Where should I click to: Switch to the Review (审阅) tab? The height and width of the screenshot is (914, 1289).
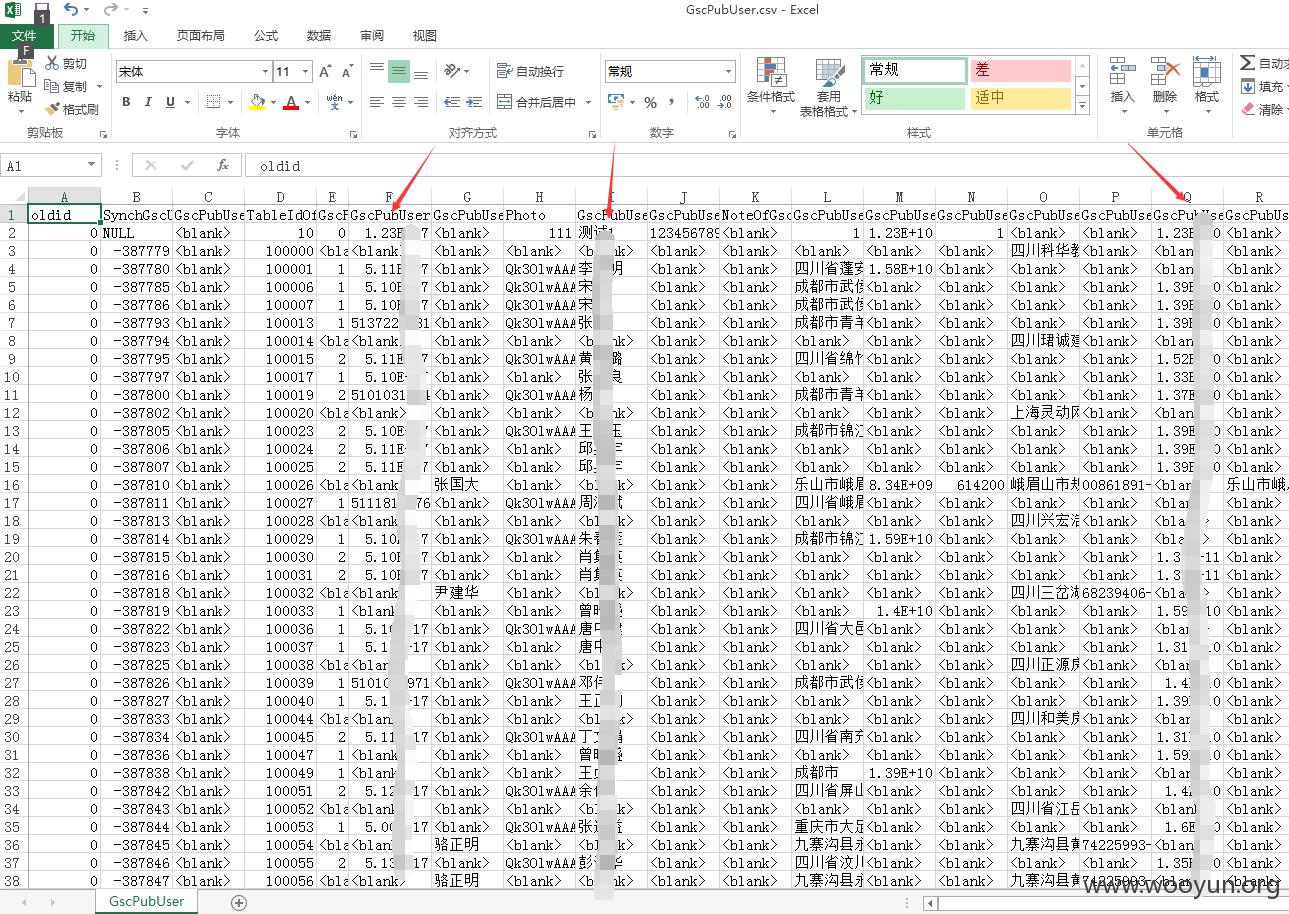tap(372, 36)
